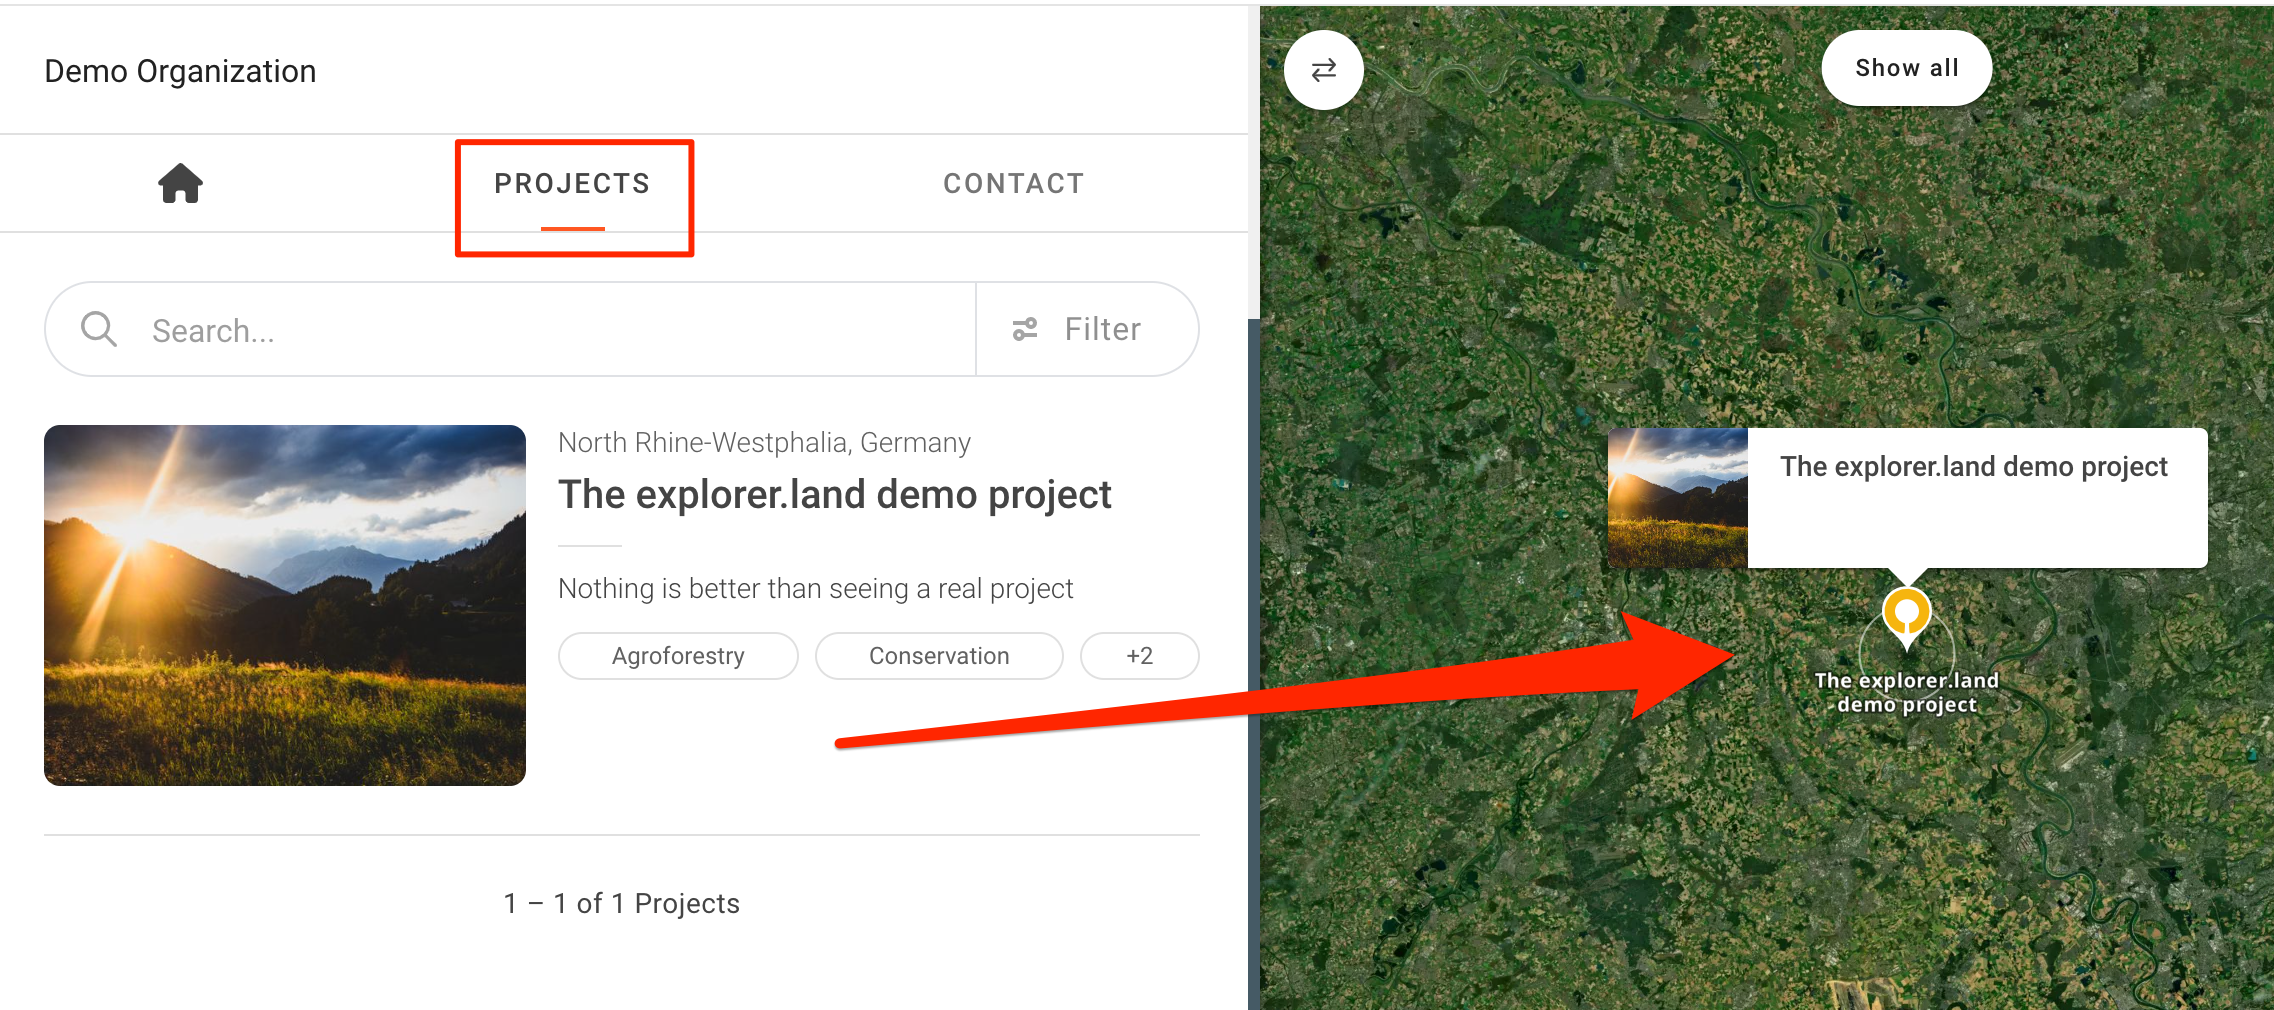Screen dimensions: 2274x1010
Task: Click the filter sliders icon
Action: click(x=1025, y=329)
